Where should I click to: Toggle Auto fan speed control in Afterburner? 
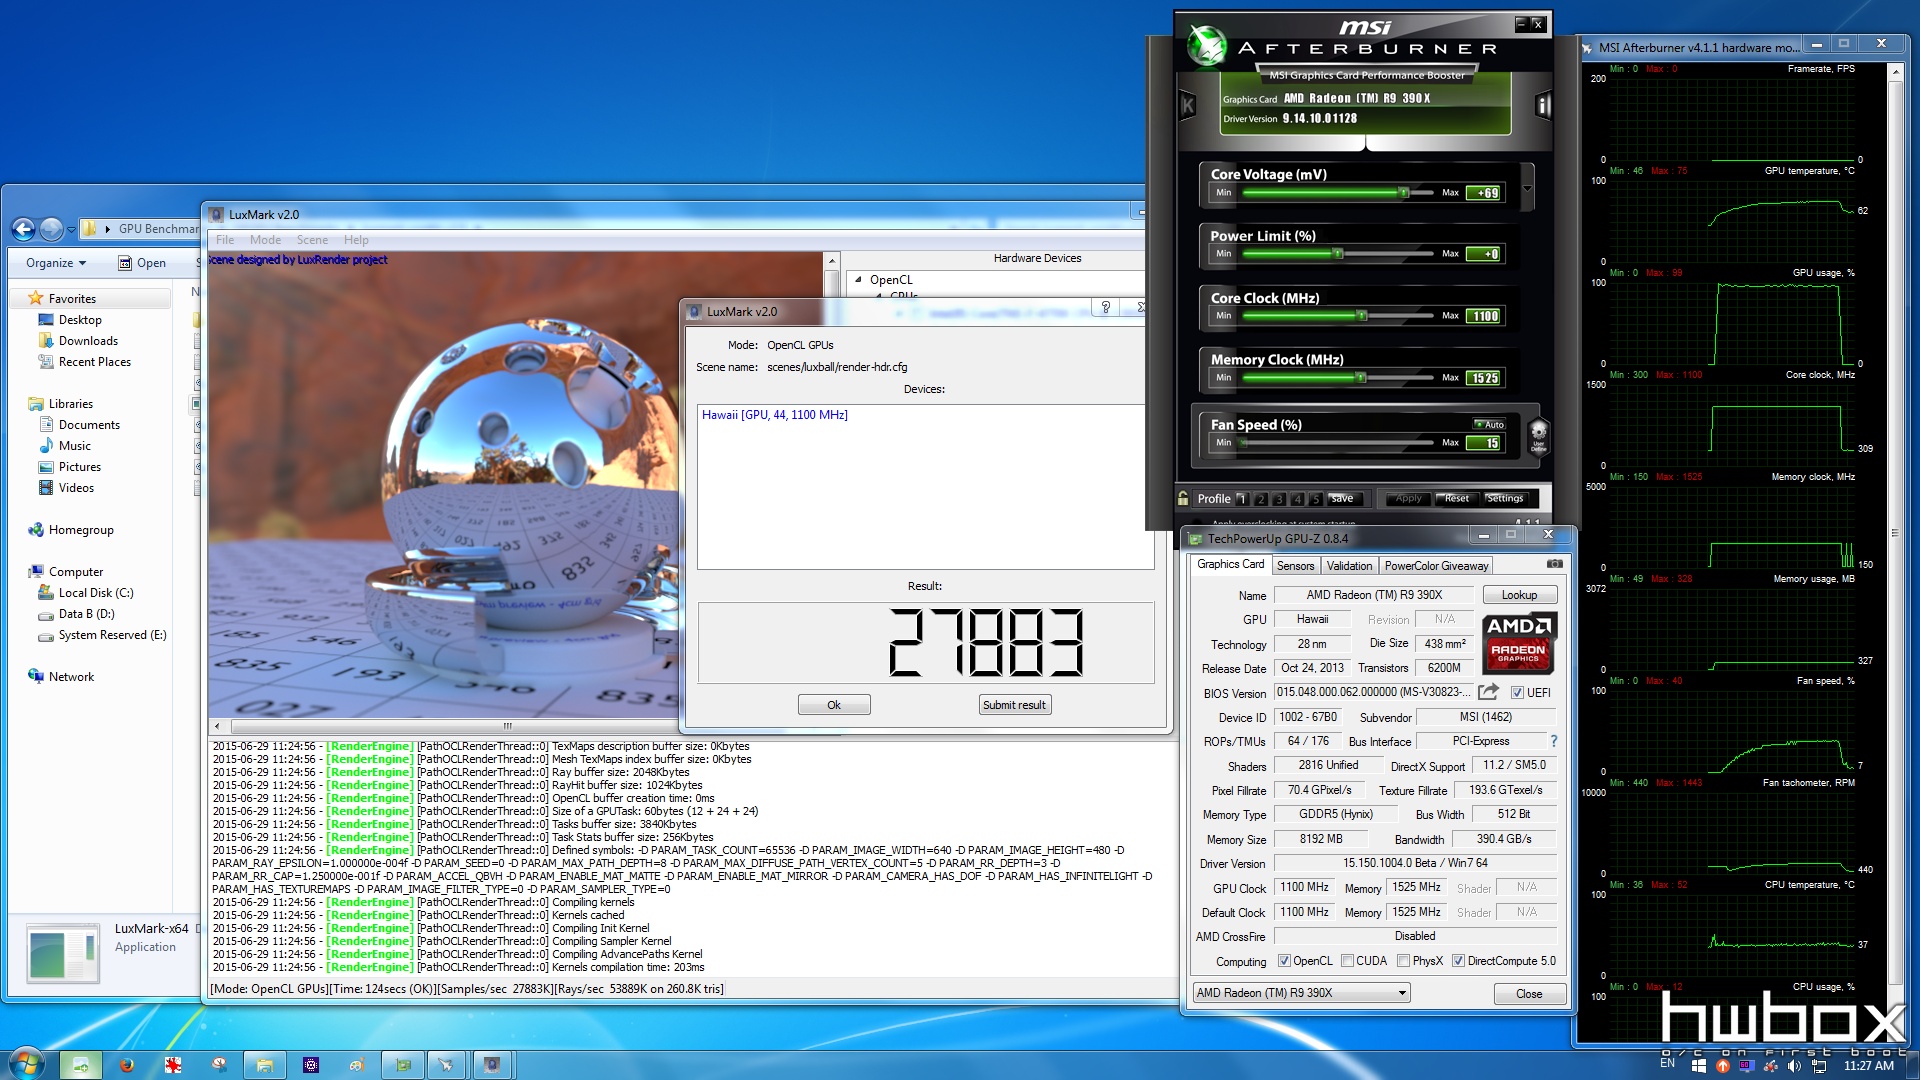pyautogui.click(x=1486, y=423)
